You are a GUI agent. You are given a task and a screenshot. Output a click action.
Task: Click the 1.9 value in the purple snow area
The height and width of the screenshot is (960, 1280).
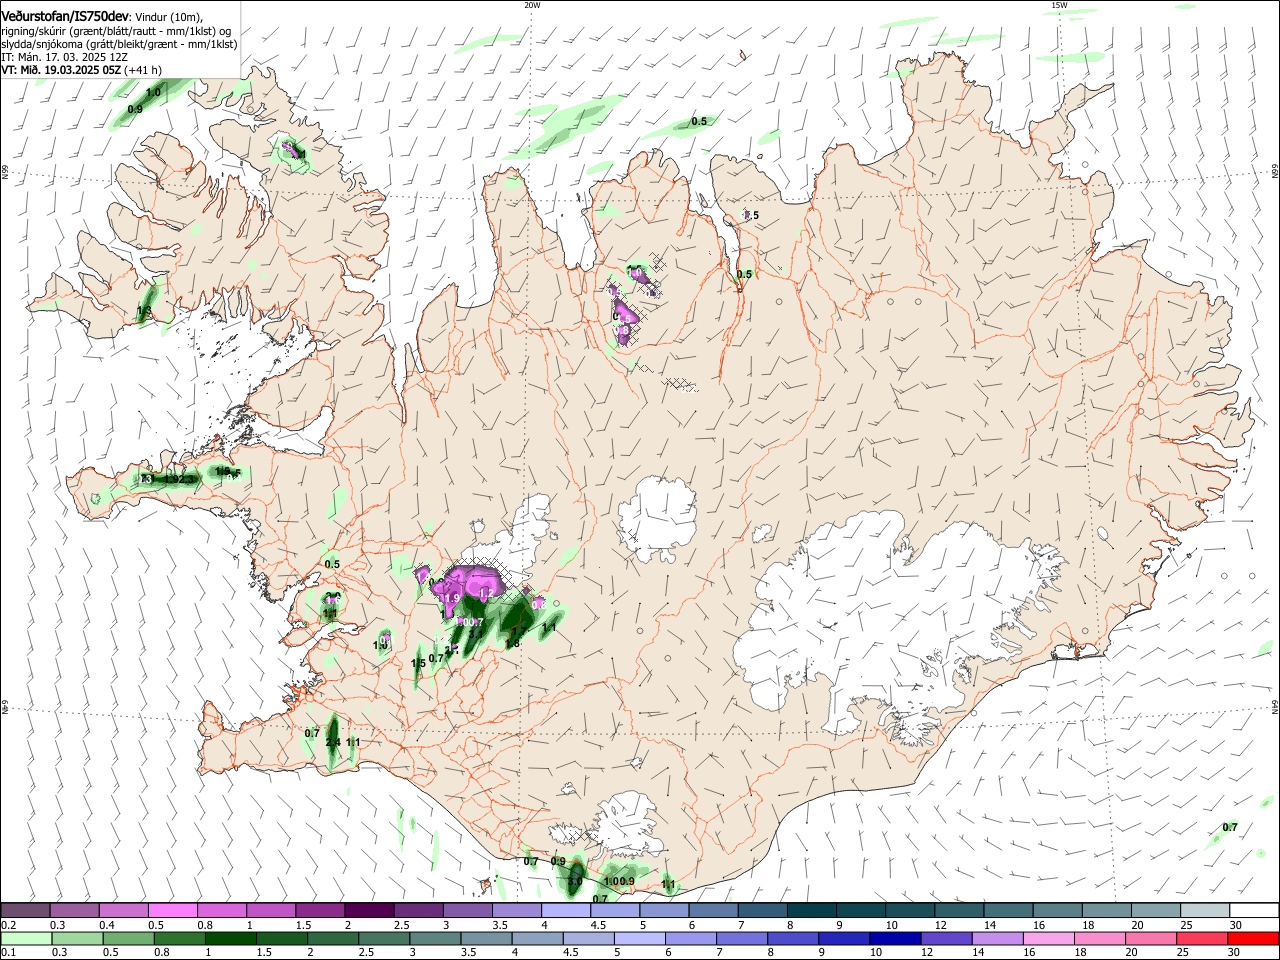point(452,598)
